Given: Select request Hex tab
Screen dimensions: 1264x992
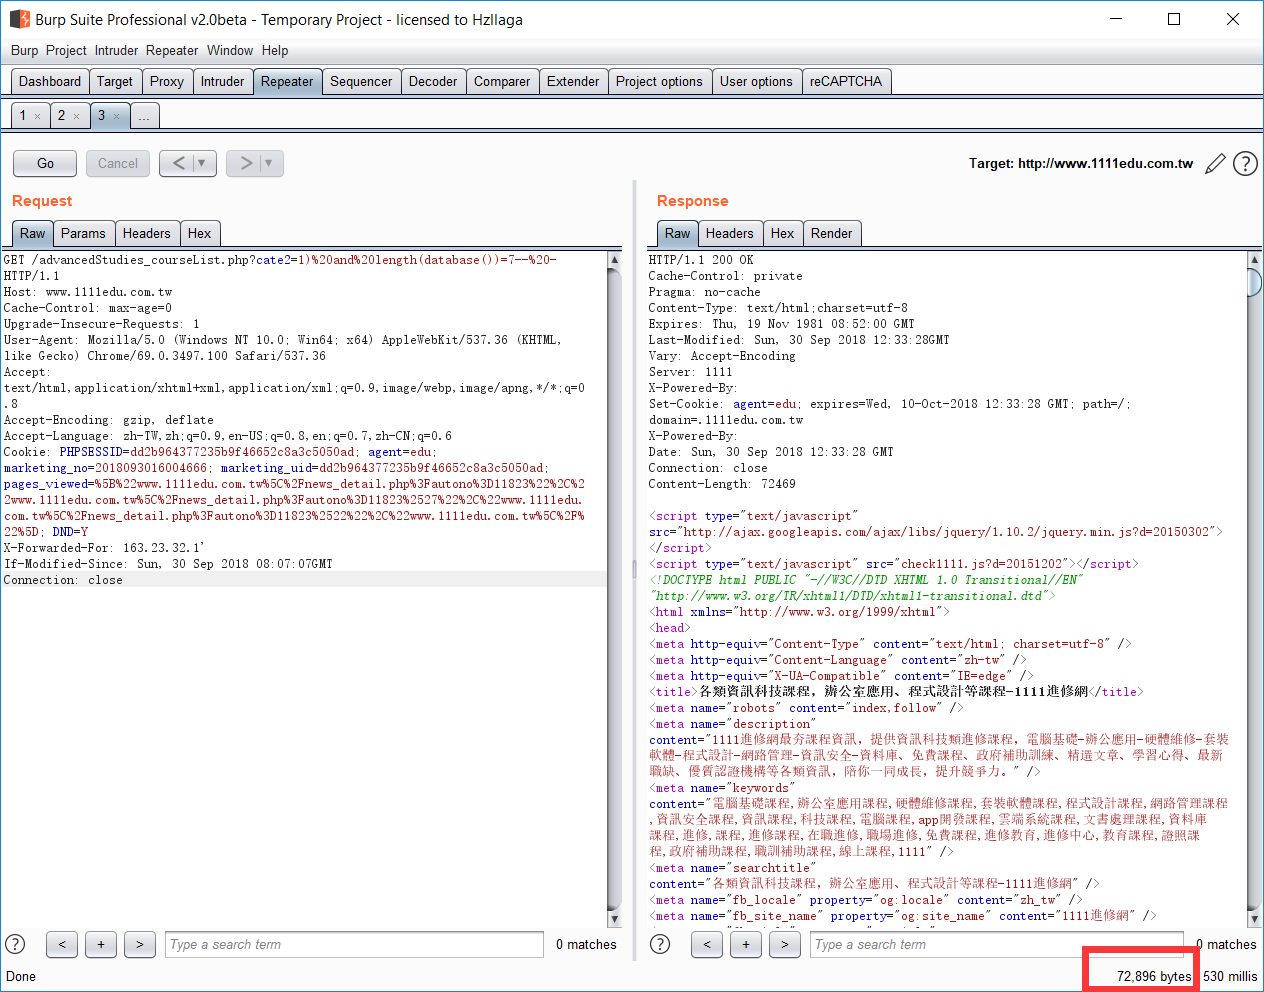Looking at the screenshot, I should coord(199,233).
